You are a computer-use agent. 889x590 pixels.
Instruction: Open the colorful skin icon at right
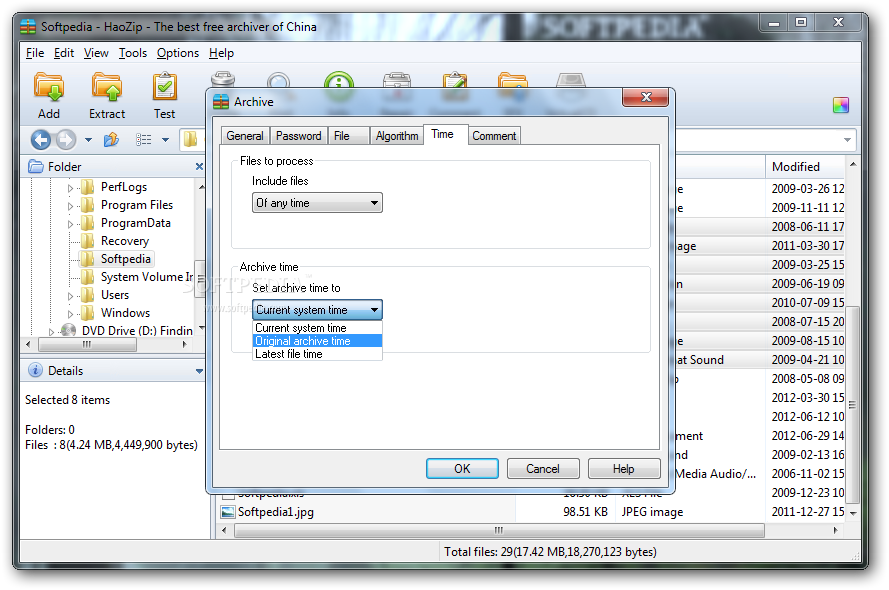tap(841, 105)
